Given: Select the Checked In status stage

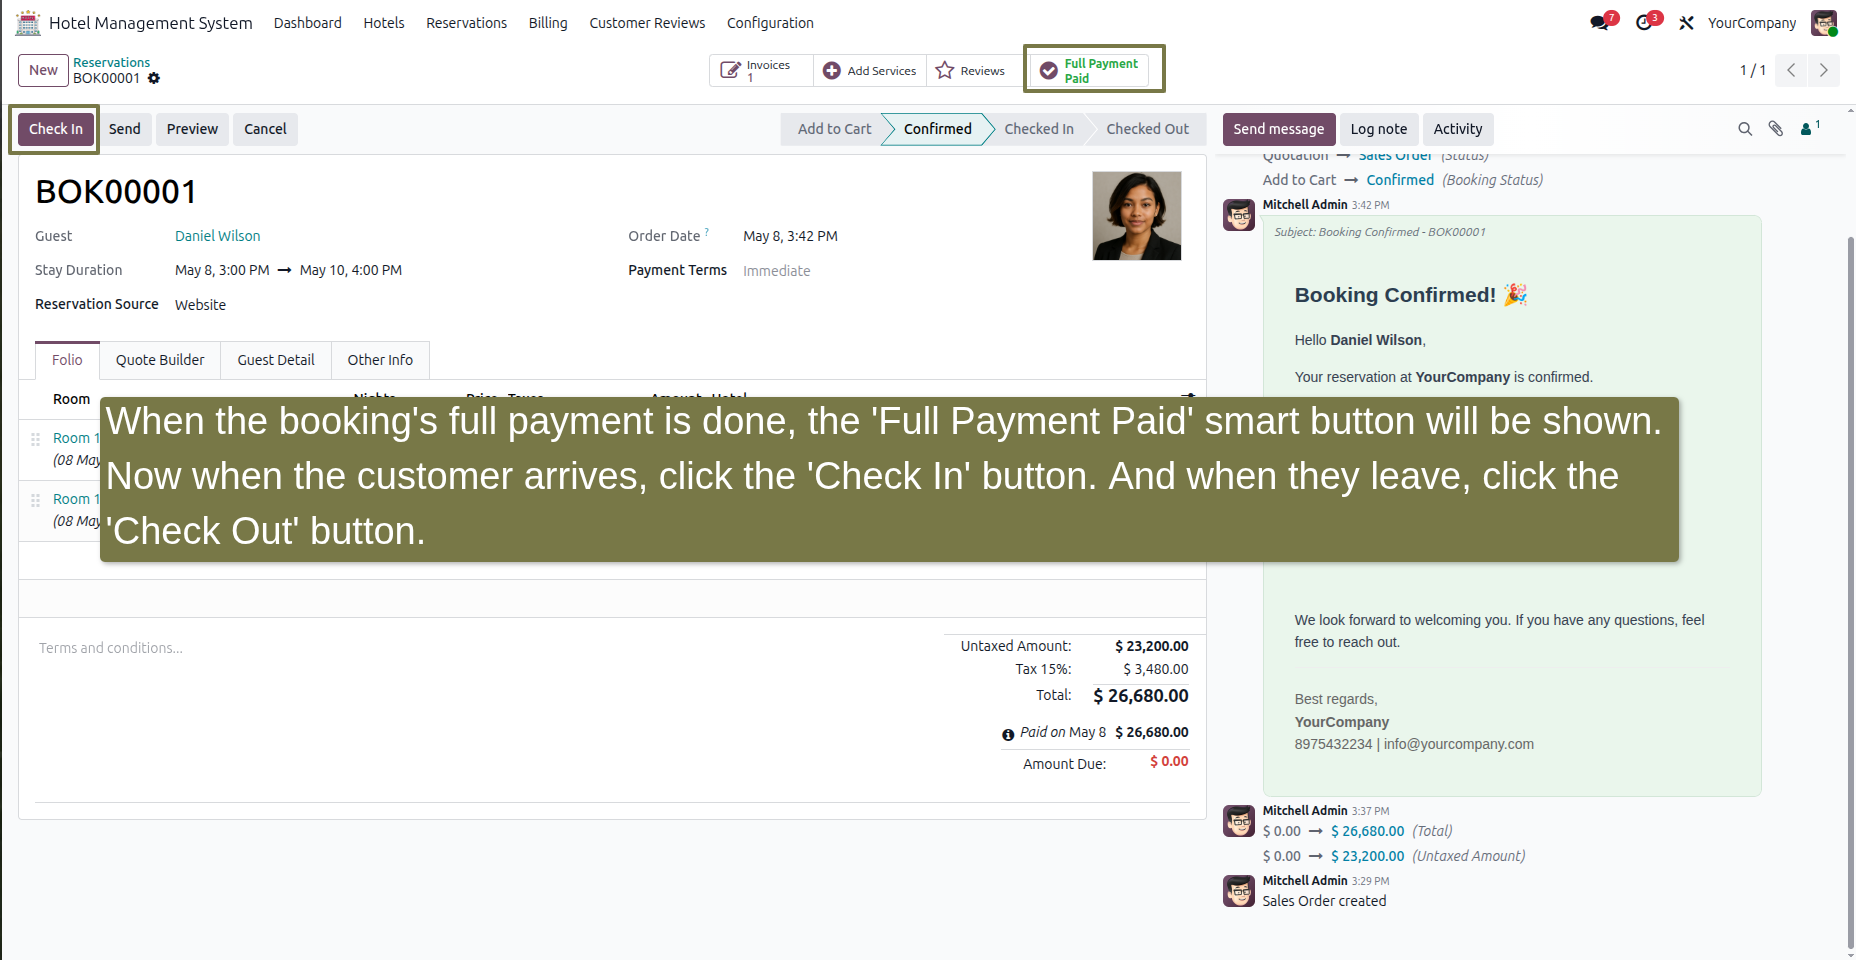Looking at the screenshot, I should (x=1039, y=129).
